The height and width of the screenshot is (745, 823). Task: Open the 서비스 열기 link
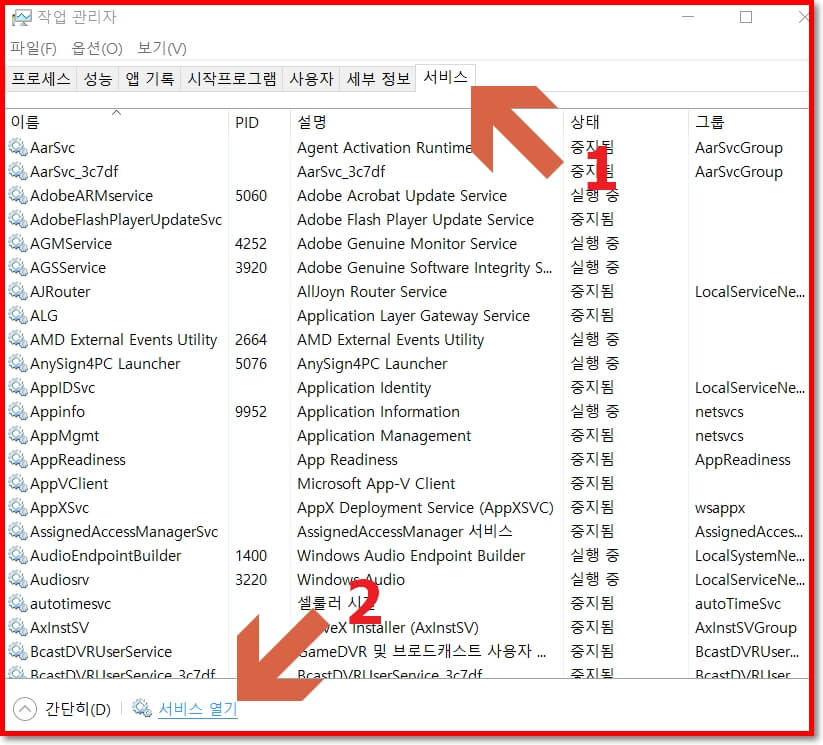[x=198, y=709]
